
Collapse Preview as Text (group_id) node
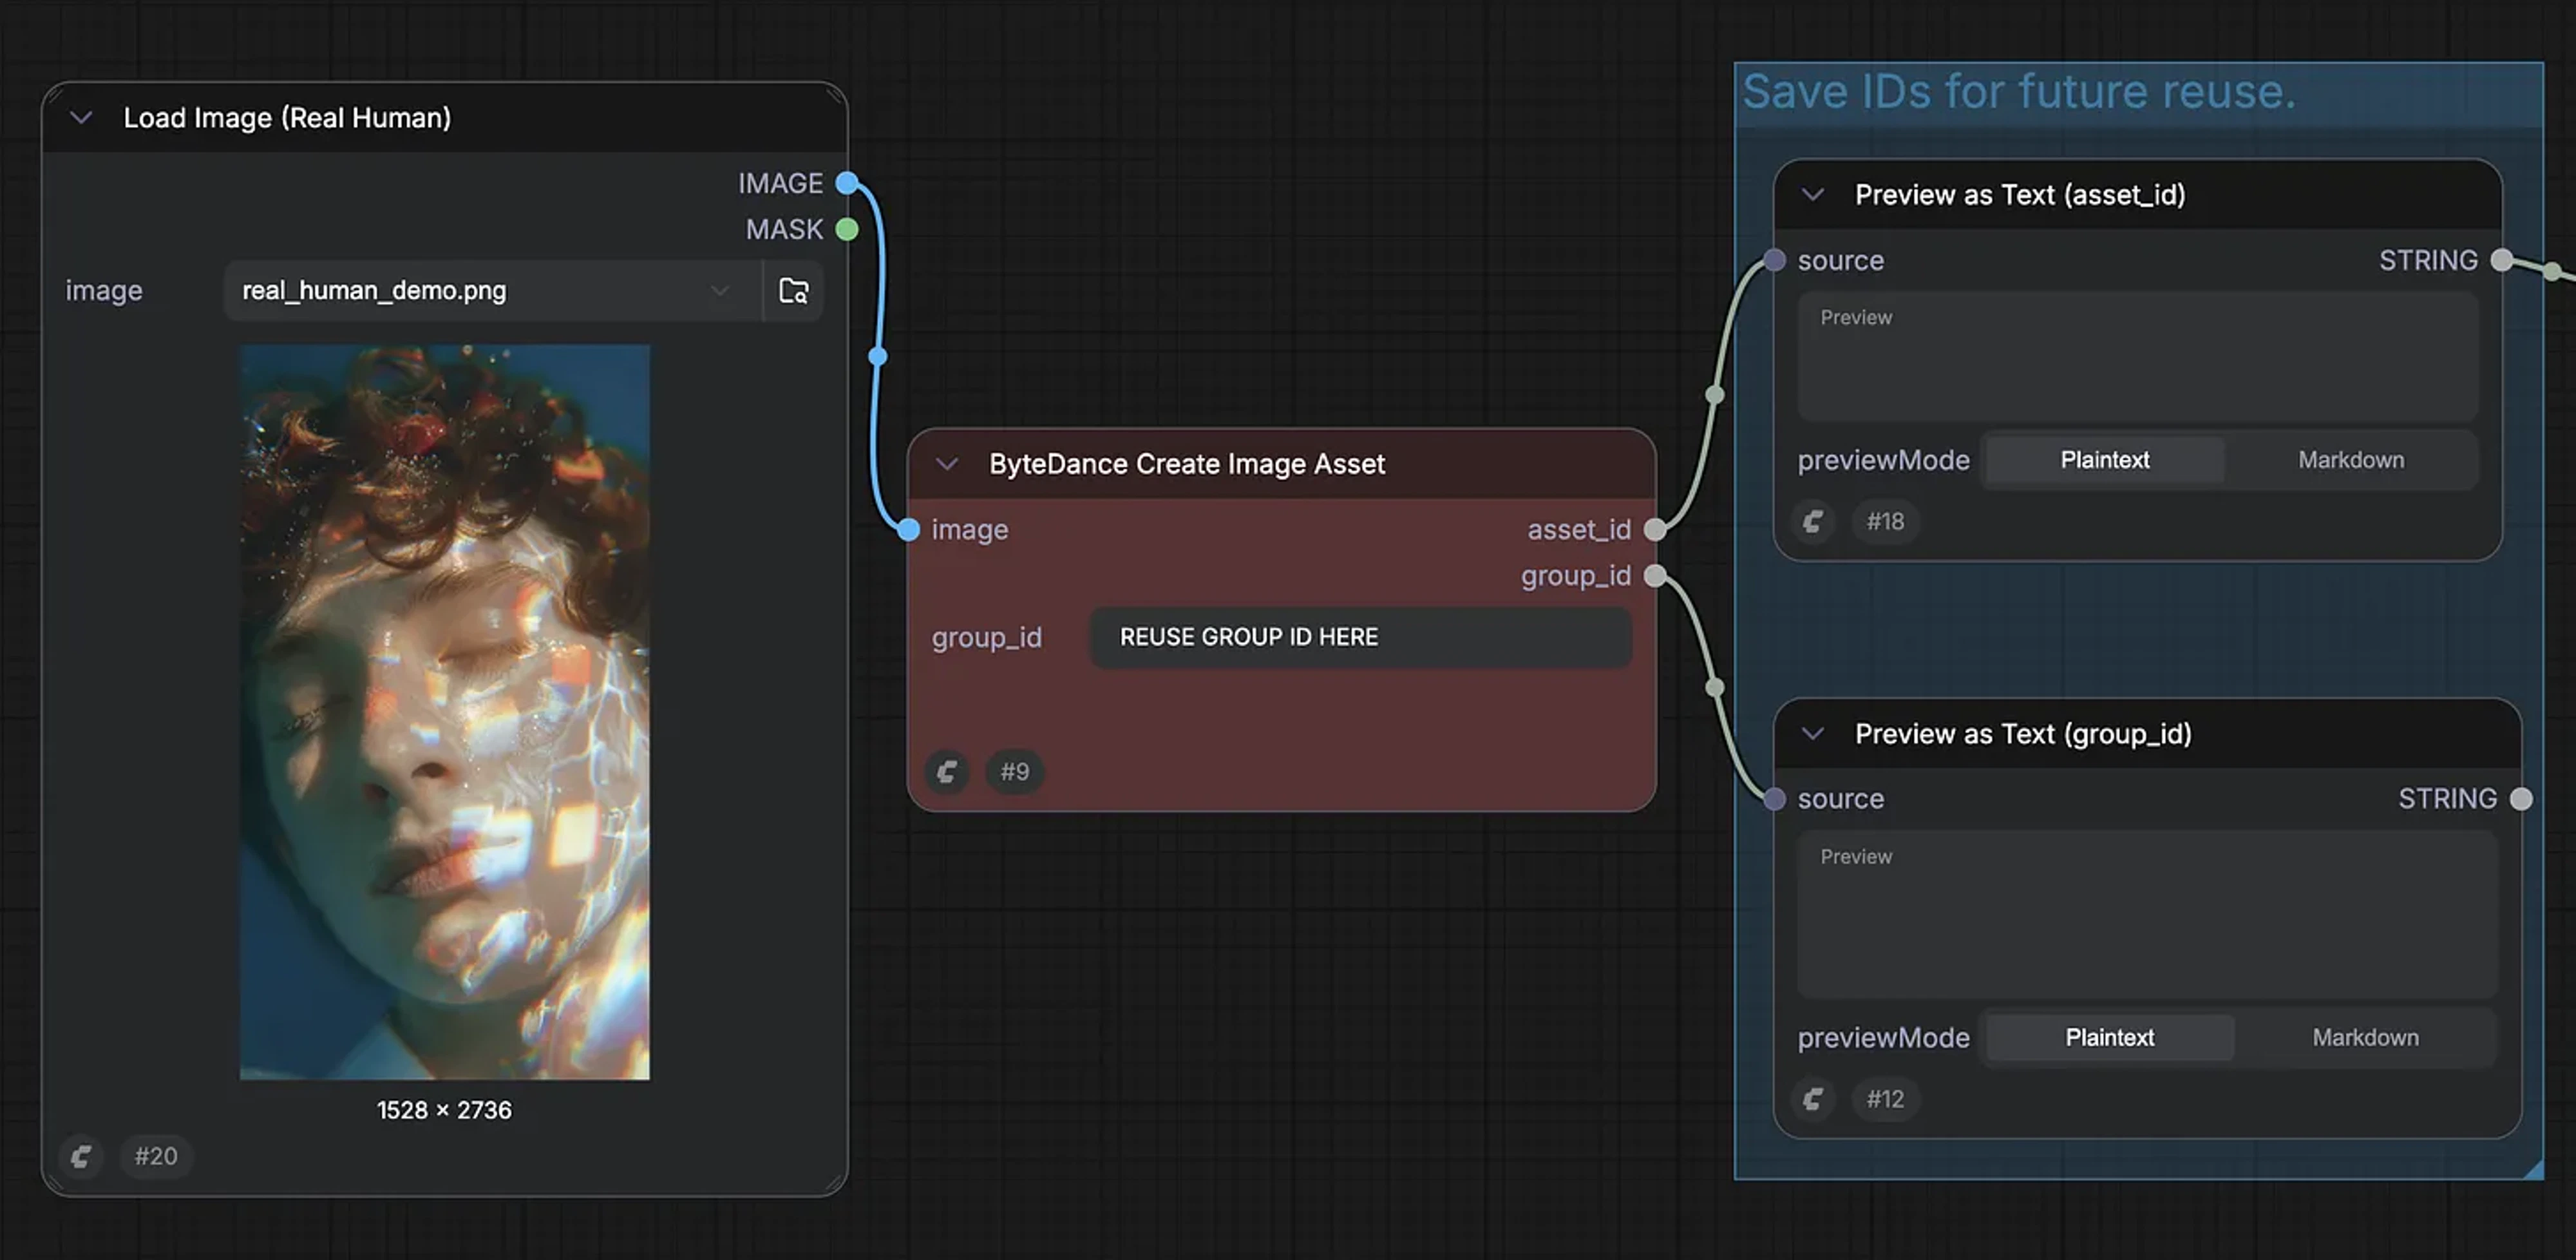[x=1813, y=734]
